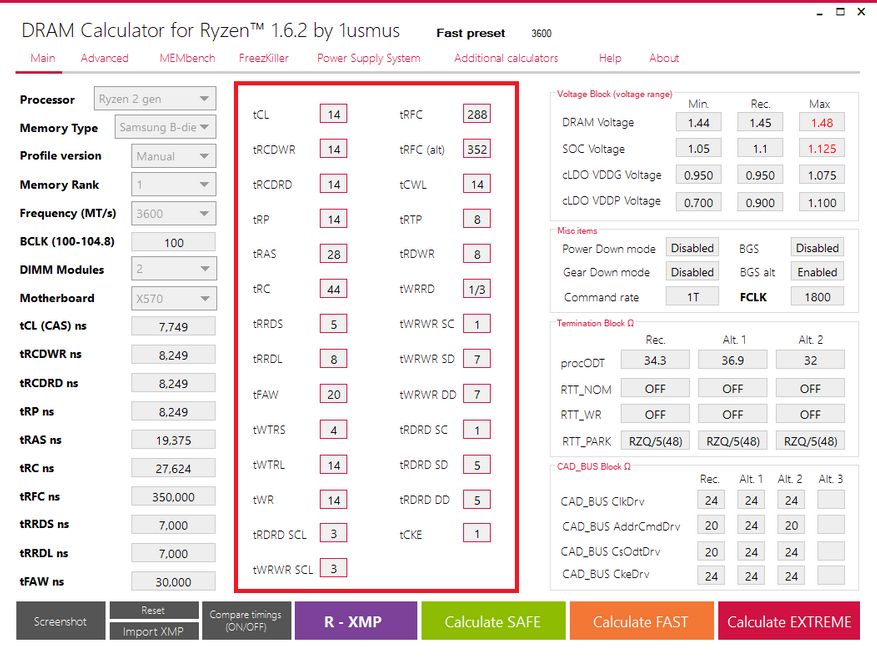Select procODT Alt. 1 value 36.9
Screen dimensions: 877x658
point(733,360)
